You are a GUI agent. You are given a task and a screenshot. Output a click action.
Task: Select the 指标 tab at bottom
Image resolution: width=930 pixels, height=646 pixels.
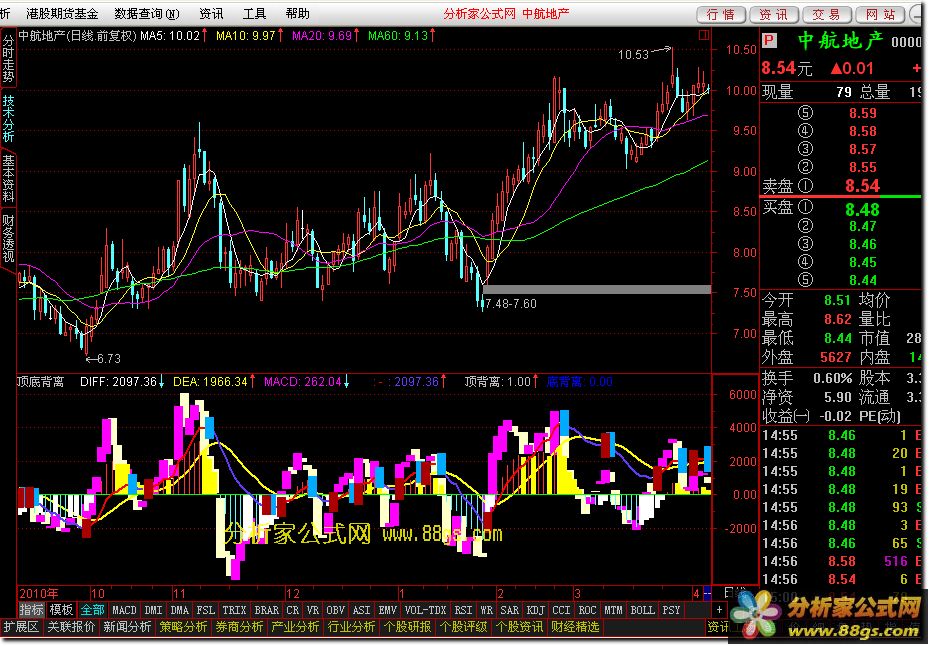click(x=31, y=610)
